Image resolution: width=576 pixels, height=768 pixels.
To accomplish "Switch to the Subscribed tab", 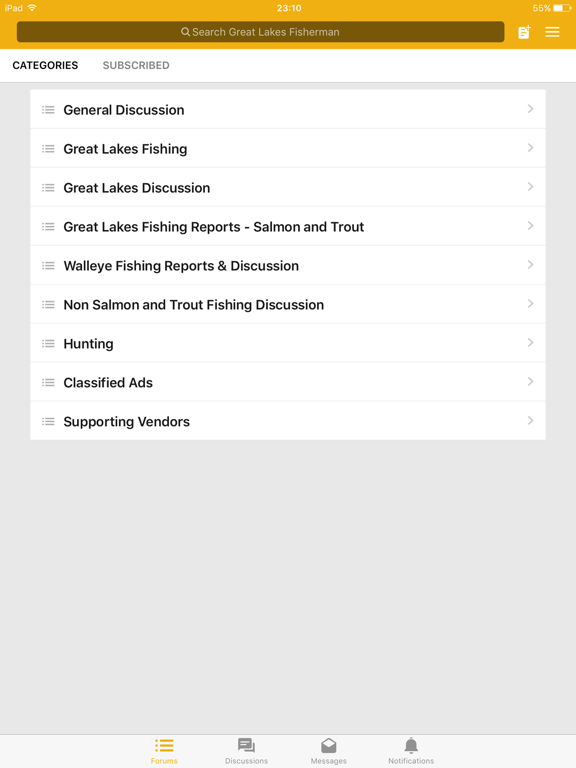I will coord(136,66).
